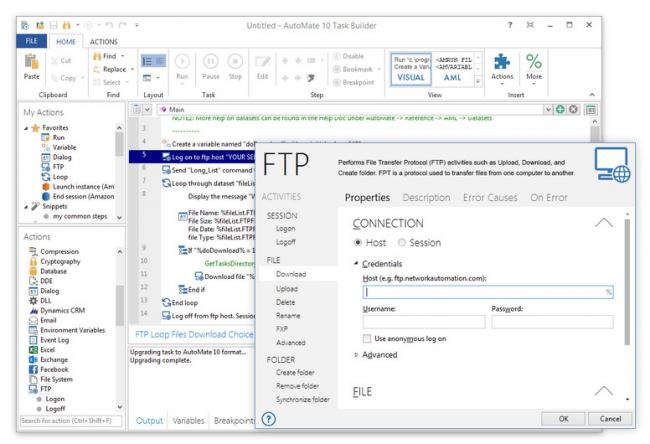The width and height of the screenshot is (650, 444).
Task: Click in the Username field
Action: pos(424,322)
